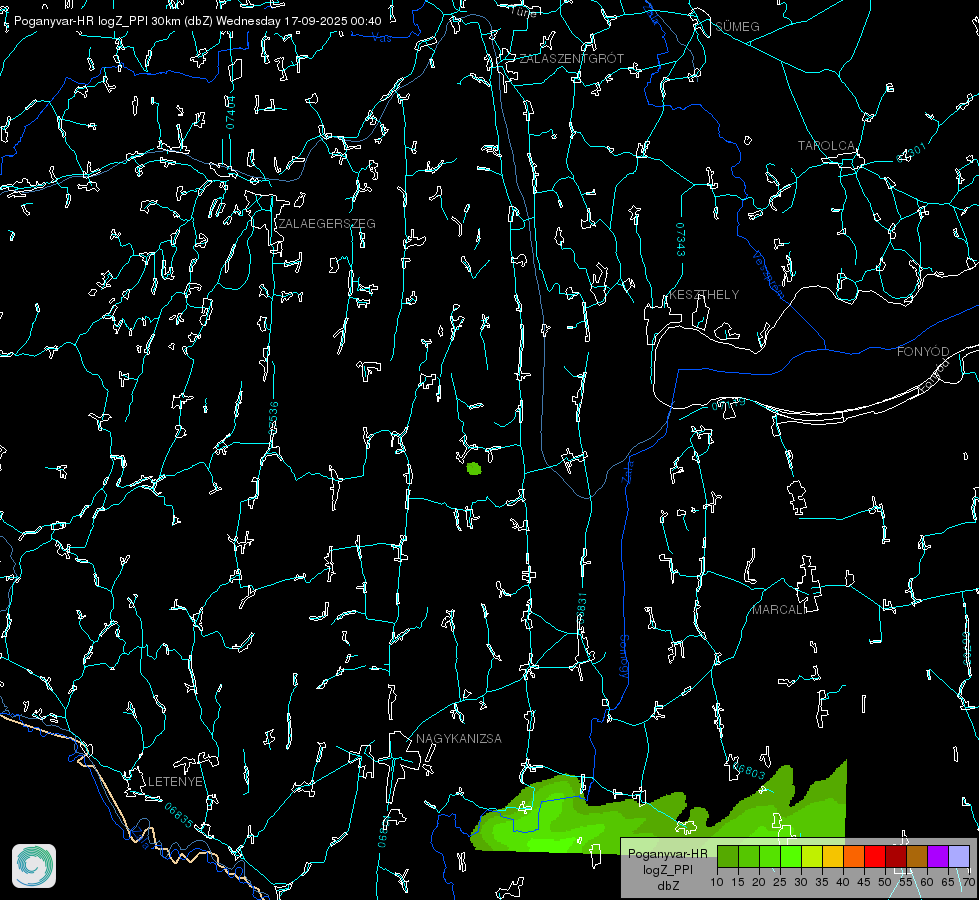979x900 pixels.
Task: Click the 60-65 dBZ purple legend swatch
Action: click(938, 857)
